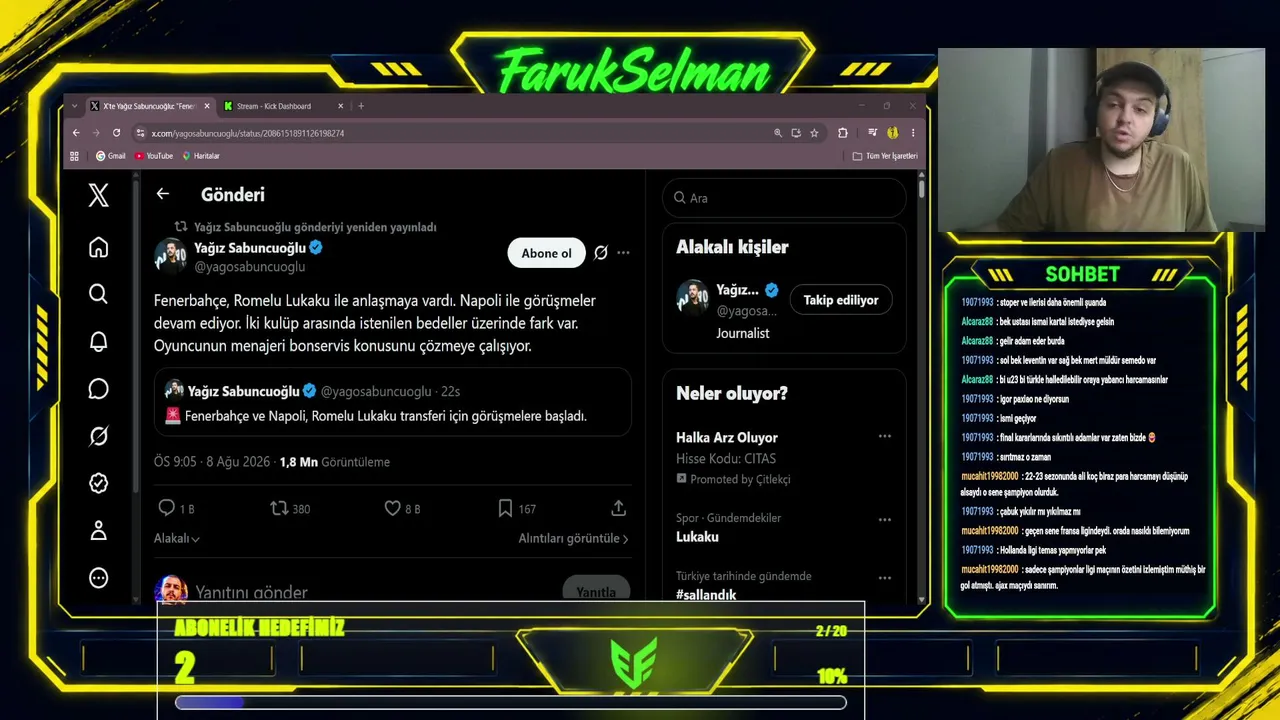
Task: Close the X tweet tab
Action: pyautogui.click(x=207, y=106)
